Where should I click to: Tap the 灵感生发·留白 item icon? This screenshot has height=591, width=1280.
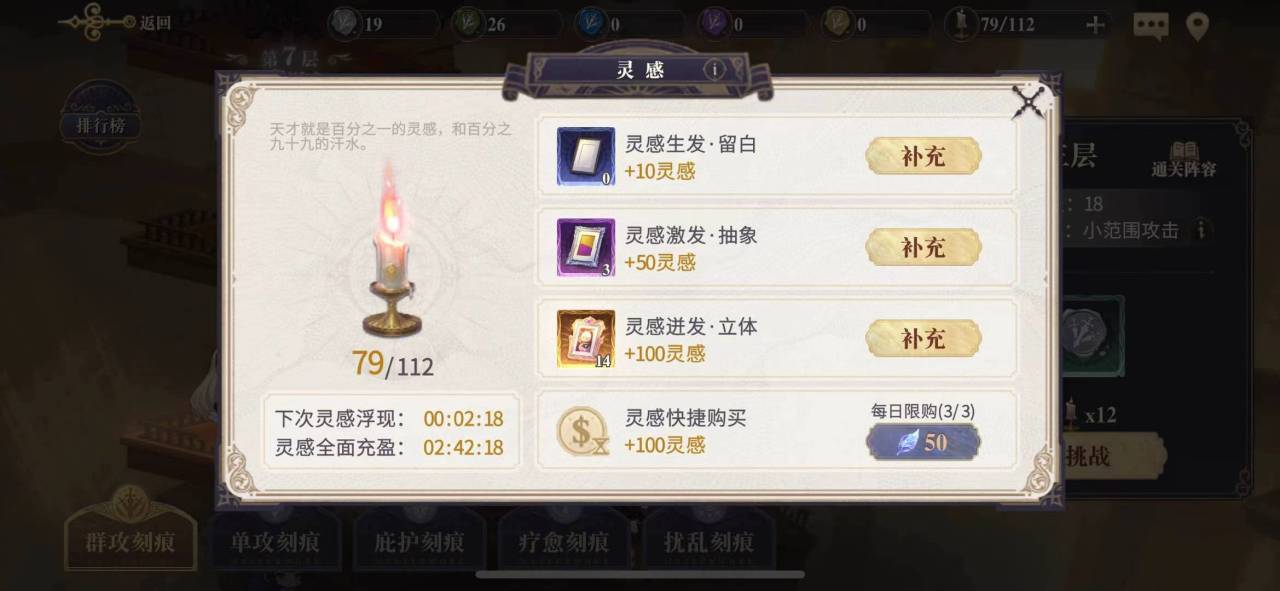pos(585,156)
